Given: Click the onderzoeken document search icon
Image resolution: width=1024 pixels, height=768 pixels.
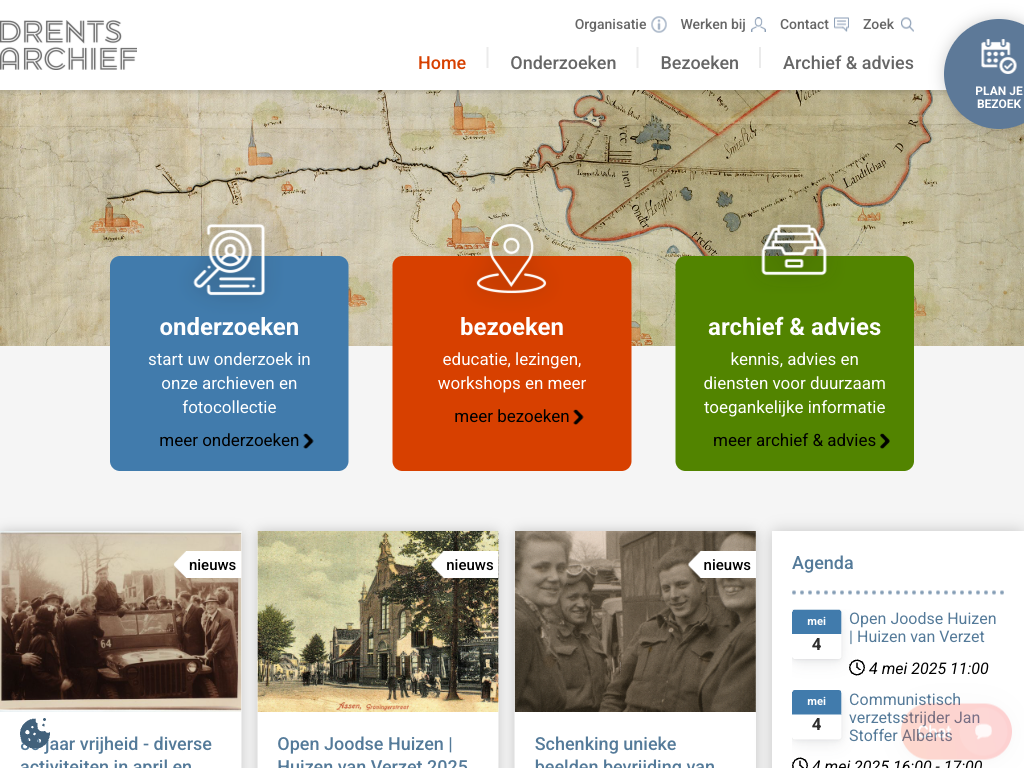Looking at the screenshot, I should pos(229,260).
